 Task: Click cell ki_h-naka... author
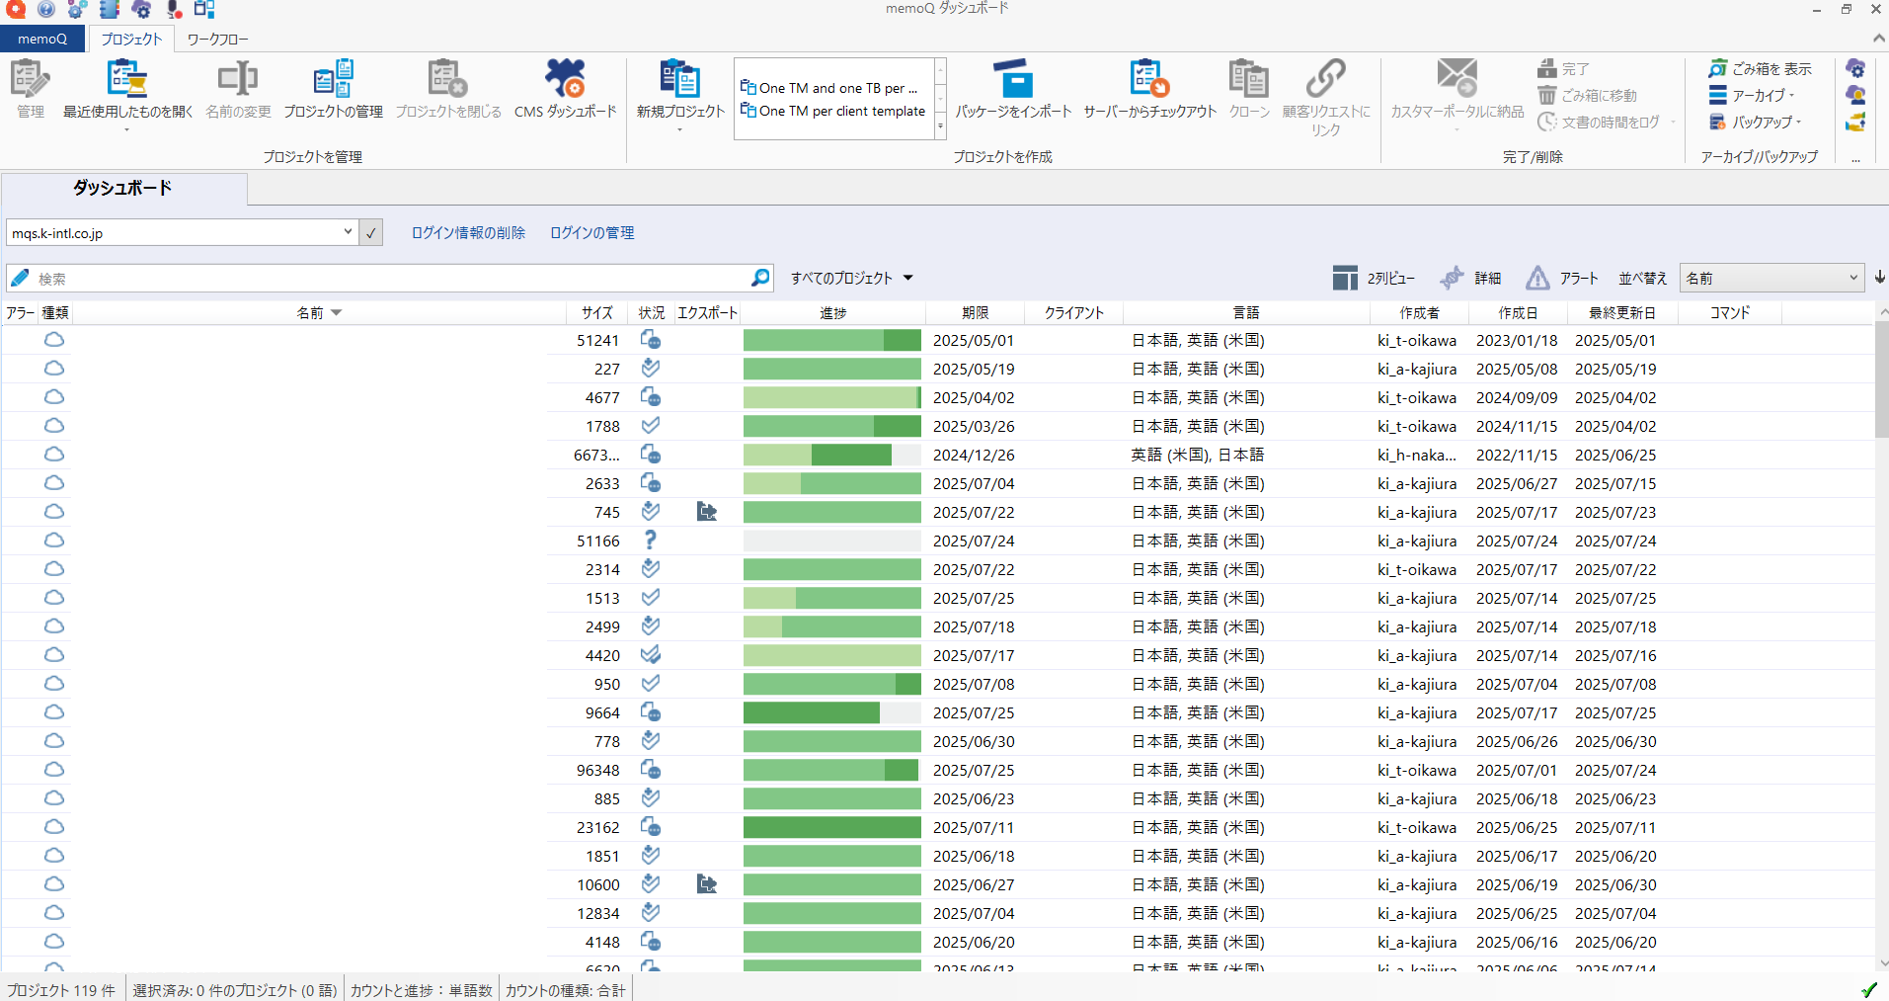1416,455
